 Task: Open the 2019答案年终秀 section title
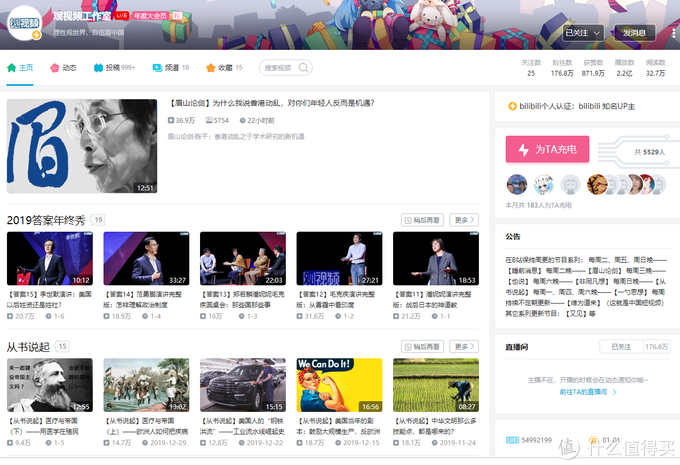(46, 220)
